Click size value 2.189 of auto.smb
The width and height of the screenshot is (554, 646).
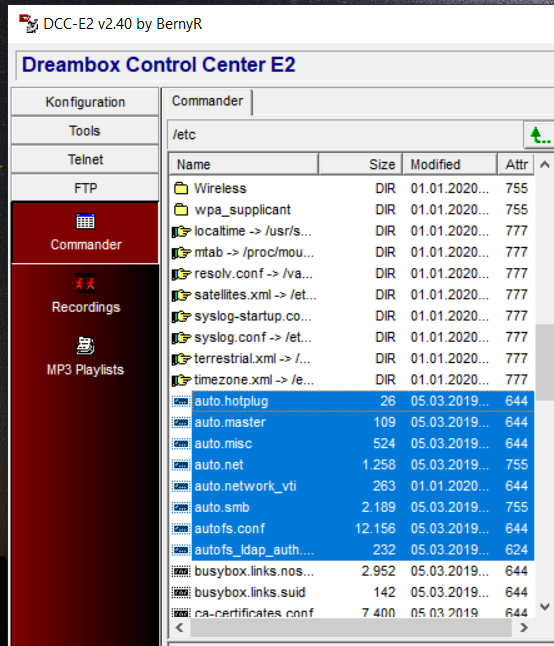click(379, 508)
